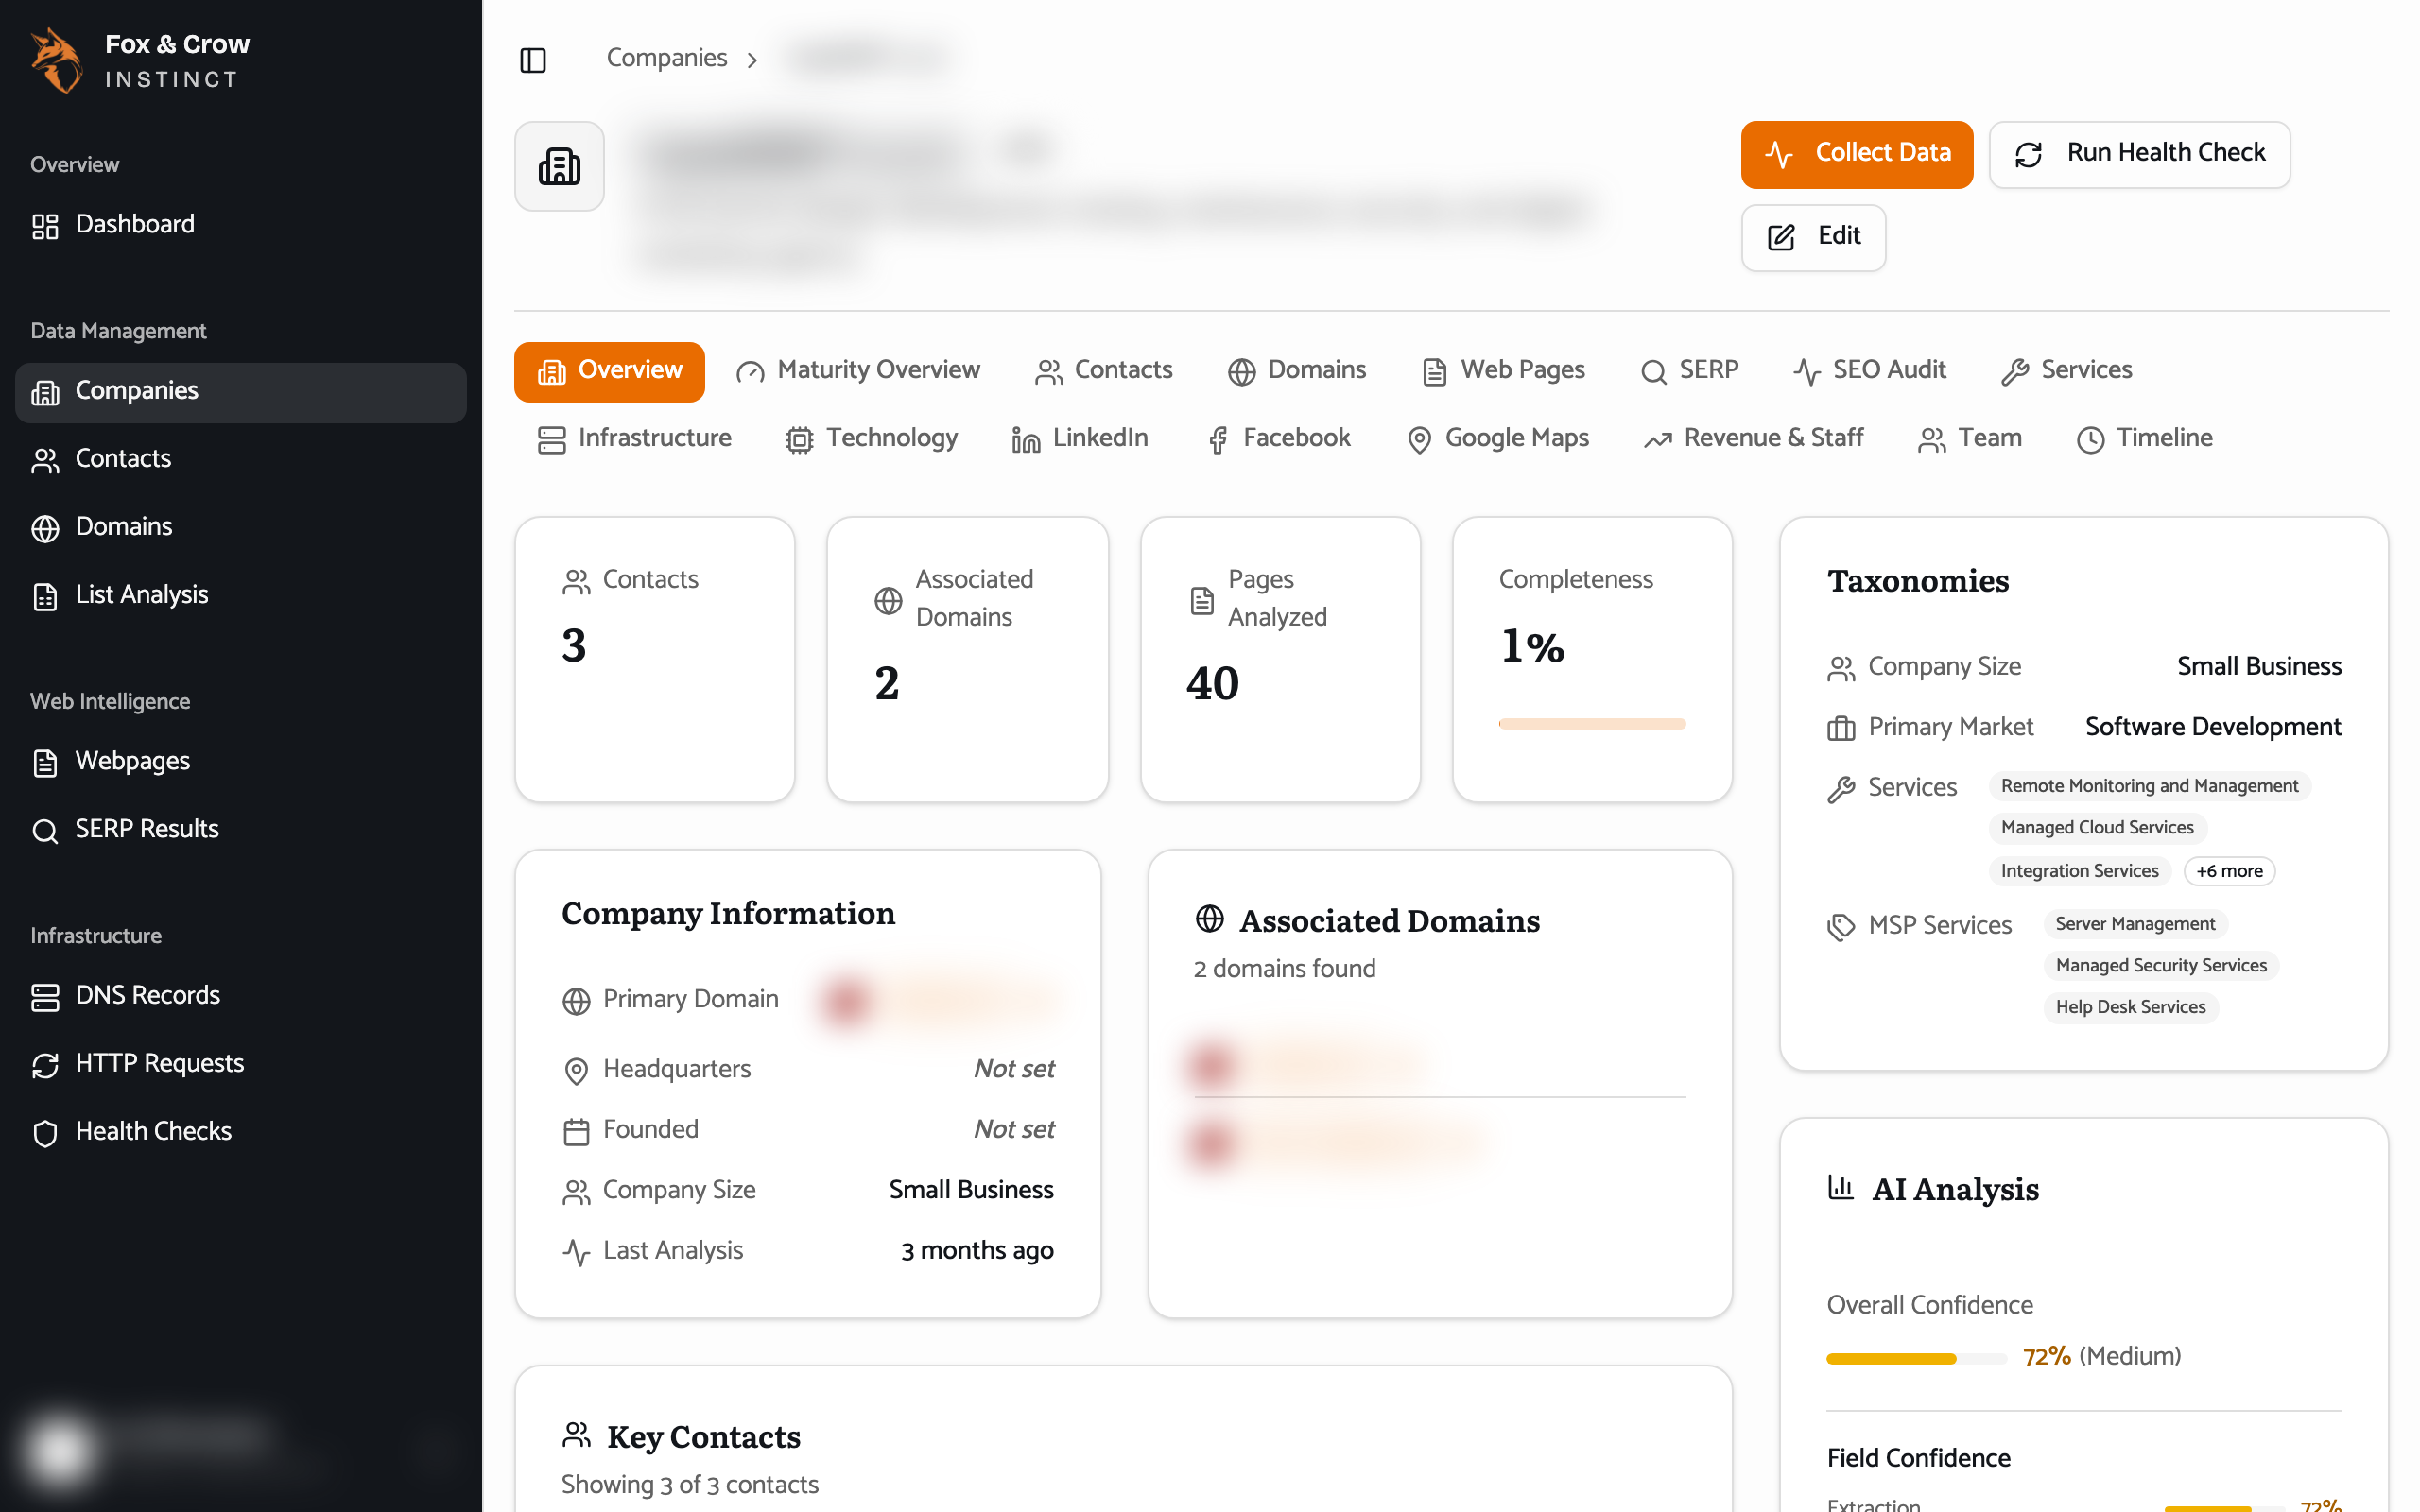The image size is (2420, 1512).
Task: Click the Primary Market briefcase icon
Action: pos(1841,728)
